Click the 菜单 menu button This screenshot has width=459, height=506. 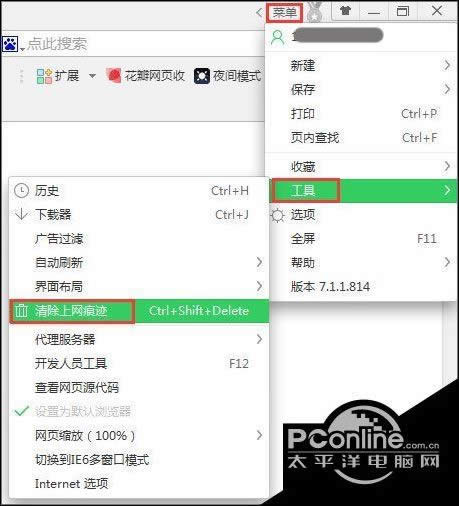(284, 13)
